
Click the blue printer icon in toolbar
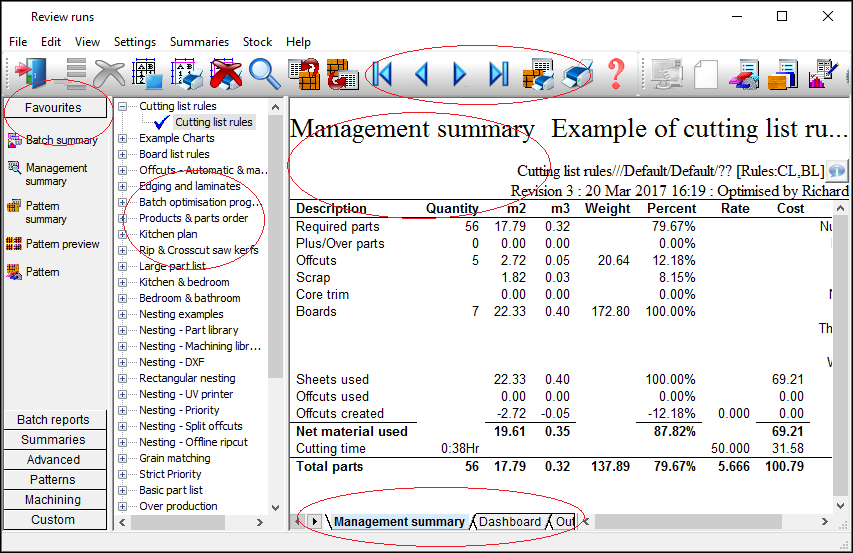(577, 74)
